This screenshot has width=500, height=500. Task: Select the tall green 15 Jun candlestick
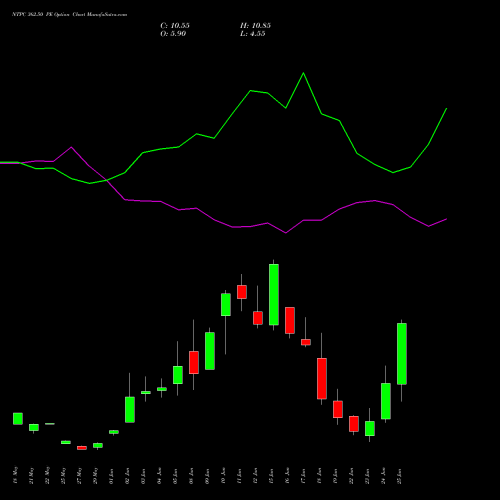(x=274, y=294)
